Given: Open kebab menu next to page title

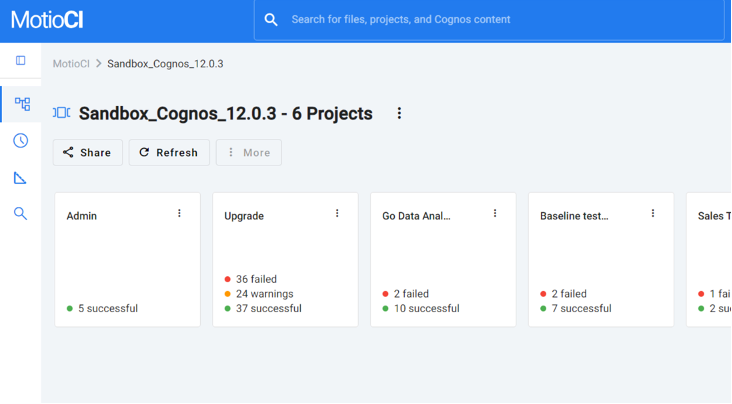Looking at the screenshot, I should (x=399, y=113).
